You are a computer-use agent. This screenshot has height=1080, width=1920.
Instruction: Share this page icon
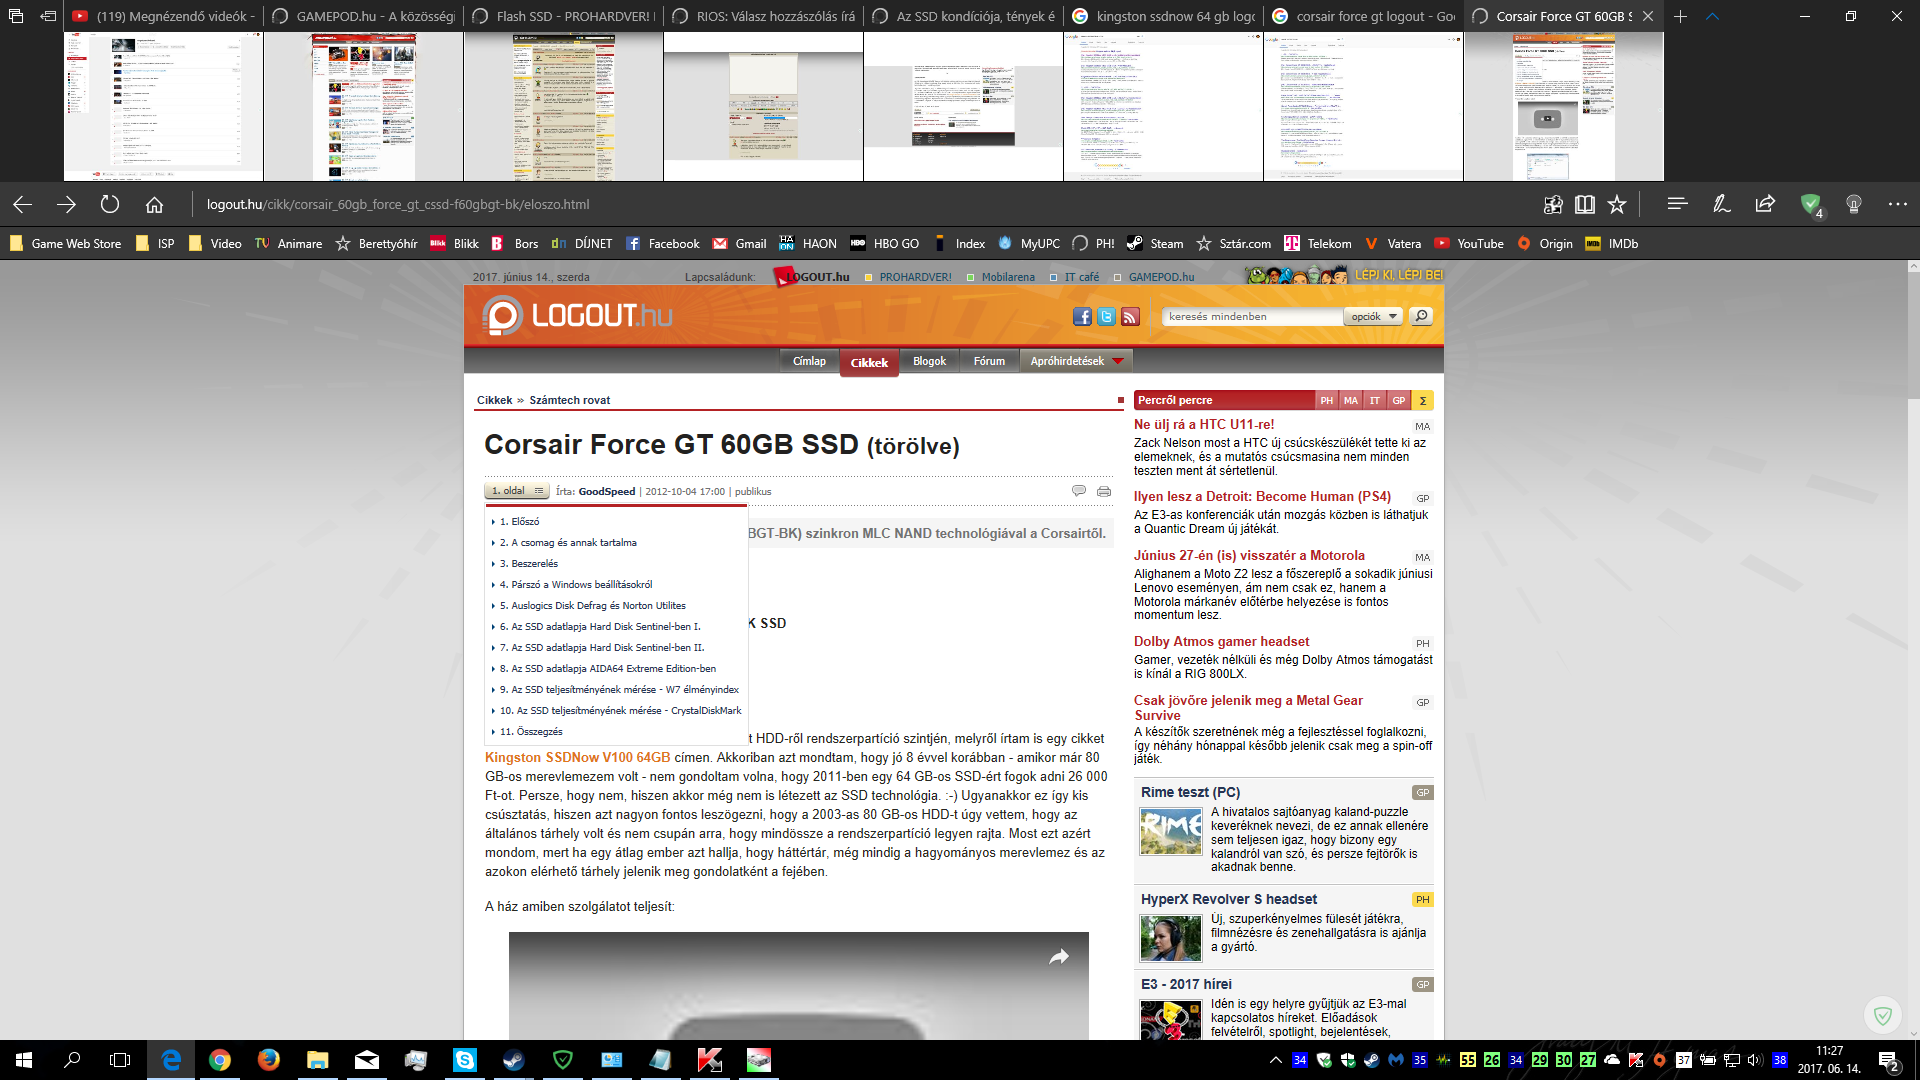pyautogui.click(x=1765, y=204)
